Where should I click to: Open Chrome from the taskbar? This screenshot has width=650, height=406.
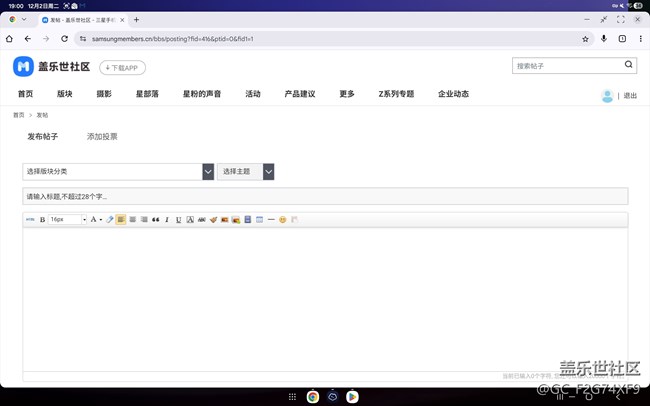[313, 397]
